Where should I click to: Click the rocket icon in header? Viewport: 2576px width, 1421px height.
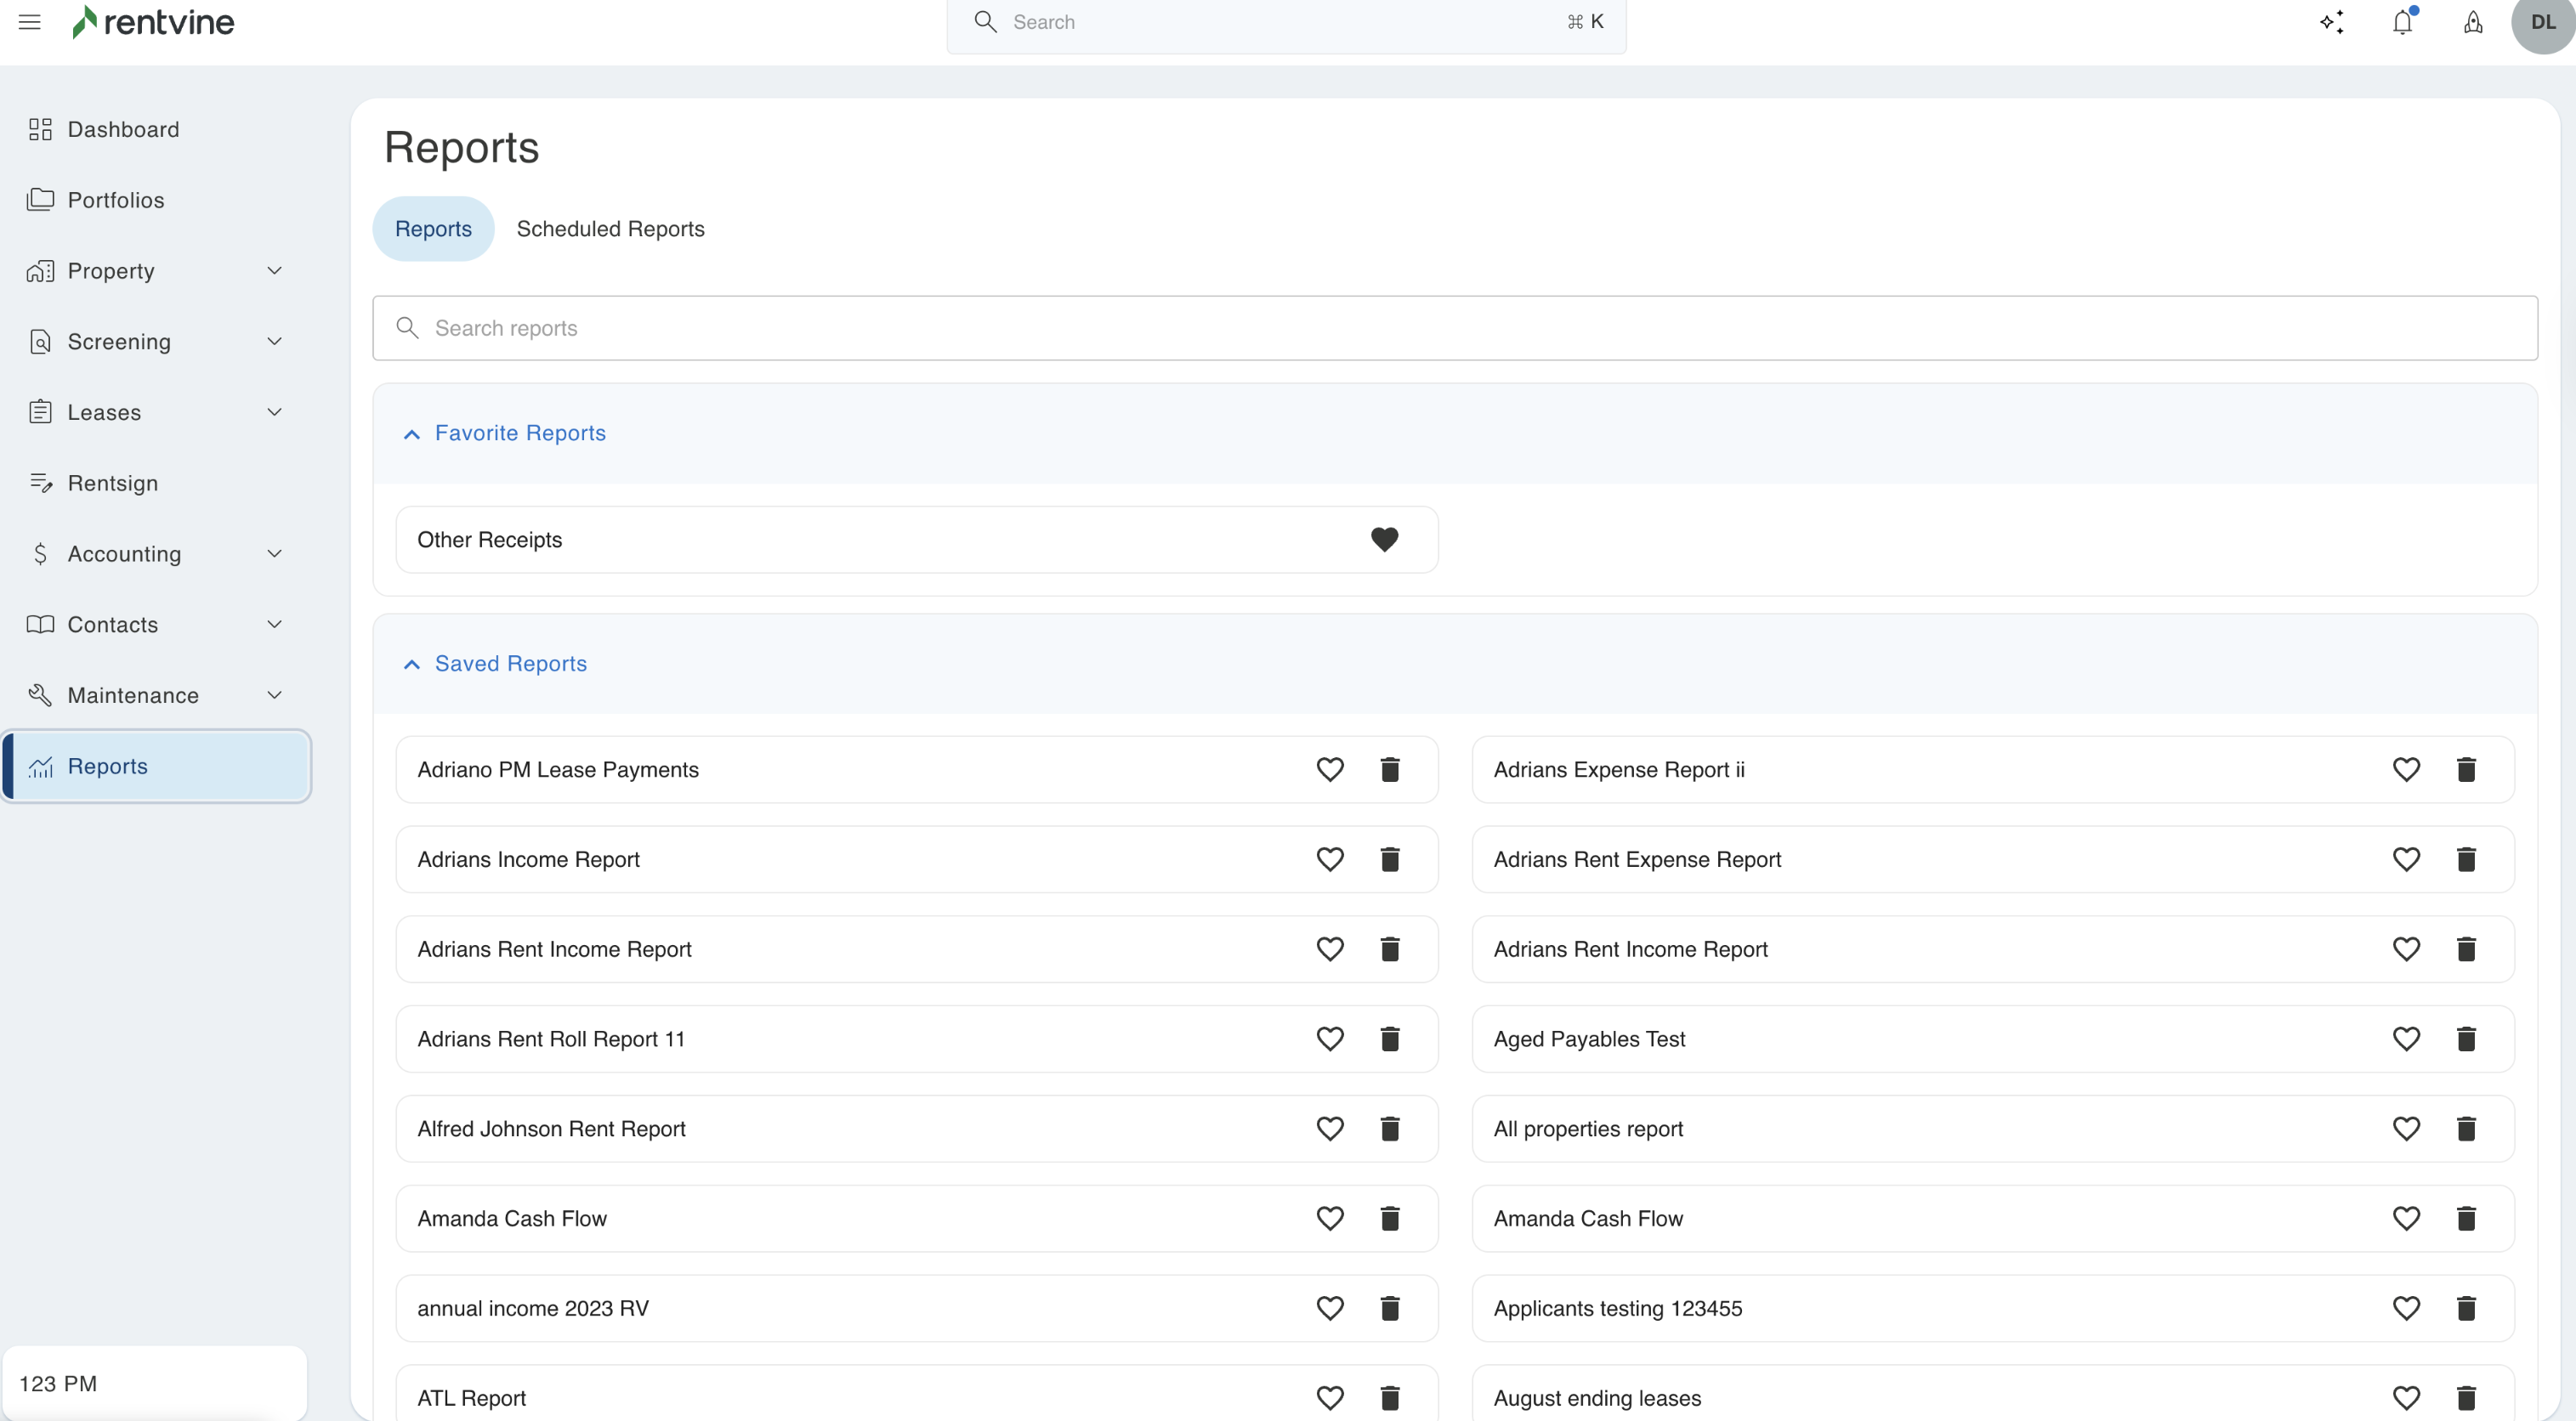pyautogui.click(x=2473, y=22)
